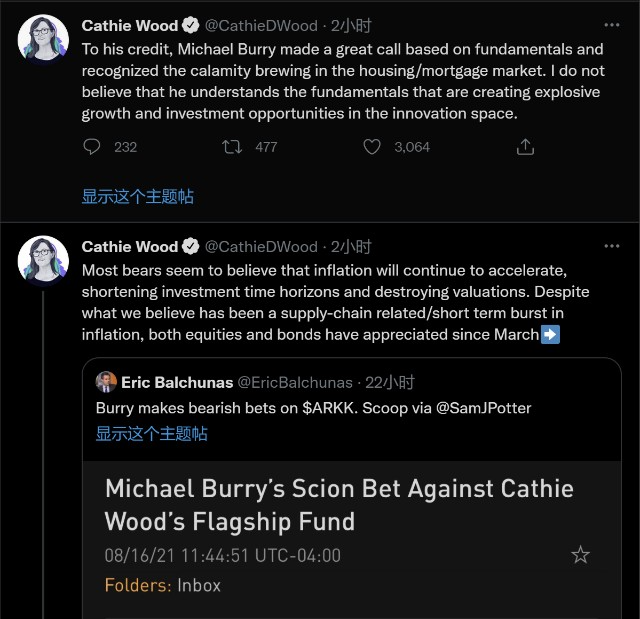640x619 pixels.
Task: Click Eric Balchunas's small profile picture
Action: click(106, 382)
